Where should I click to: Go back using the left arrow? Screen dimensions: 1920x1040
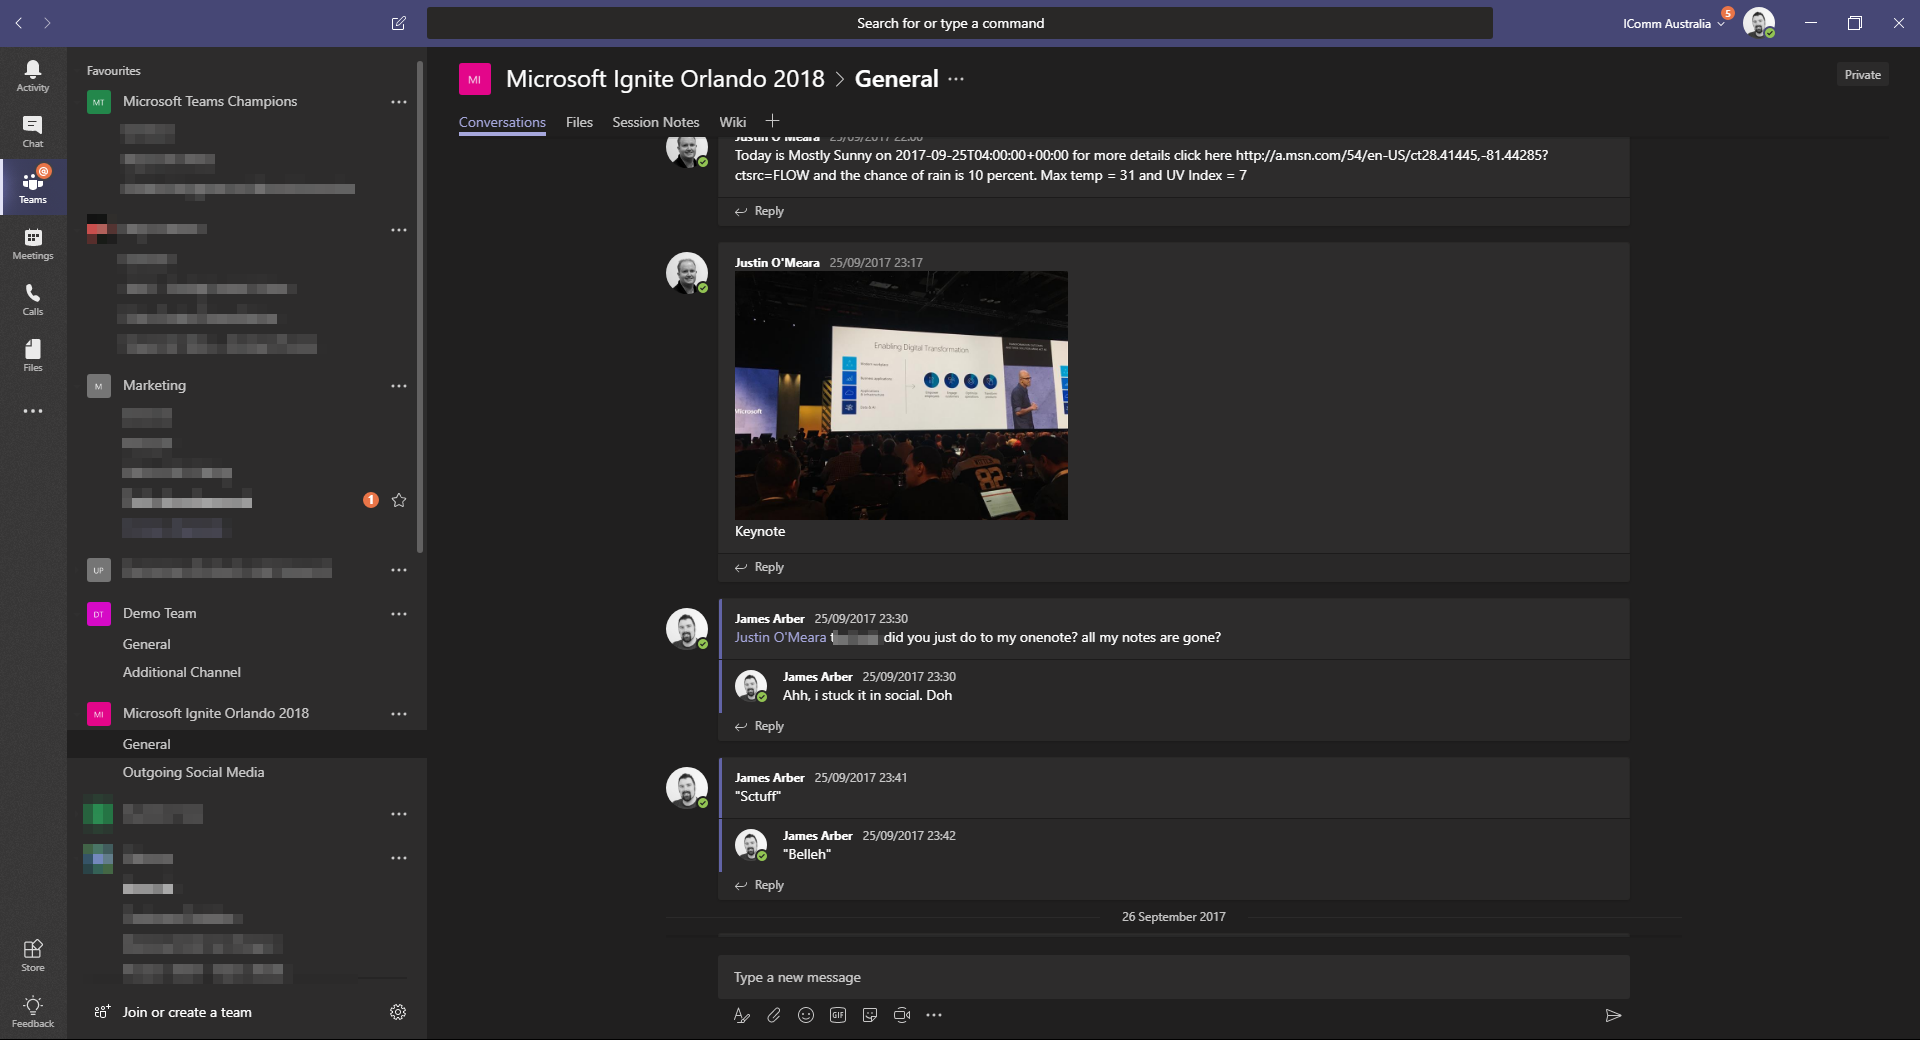point(19,23)
